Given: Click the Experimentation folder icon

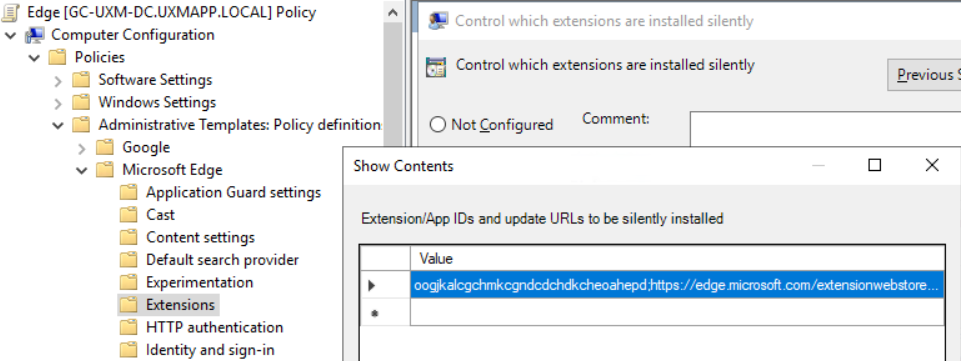Looking at the screenshot, I should [x=128, y=283].
